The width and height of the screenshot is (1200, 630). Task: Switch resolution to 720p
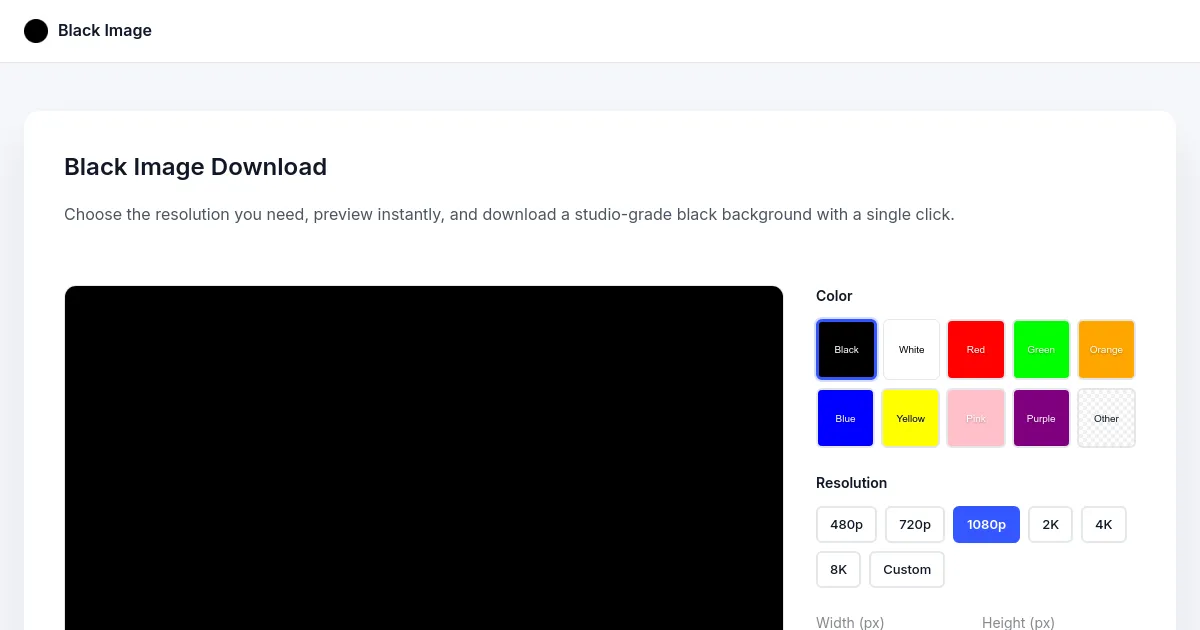tap(914, 524)
